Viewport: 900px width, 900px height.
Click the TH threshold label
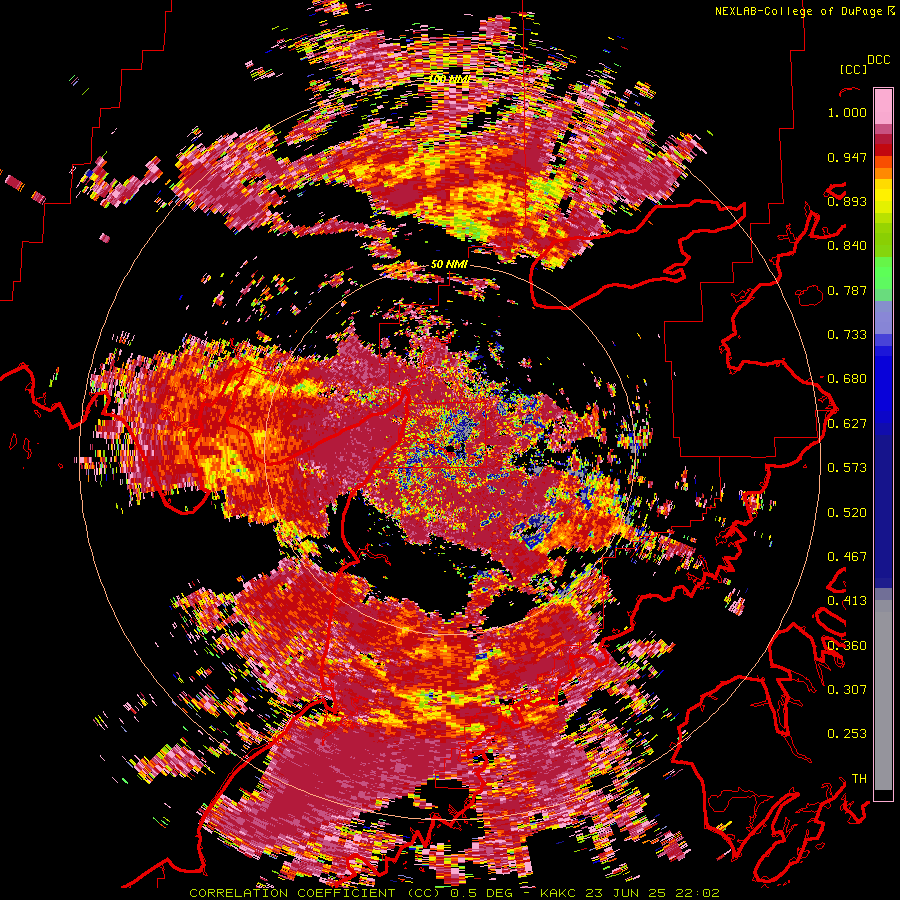tap(859, 779)
